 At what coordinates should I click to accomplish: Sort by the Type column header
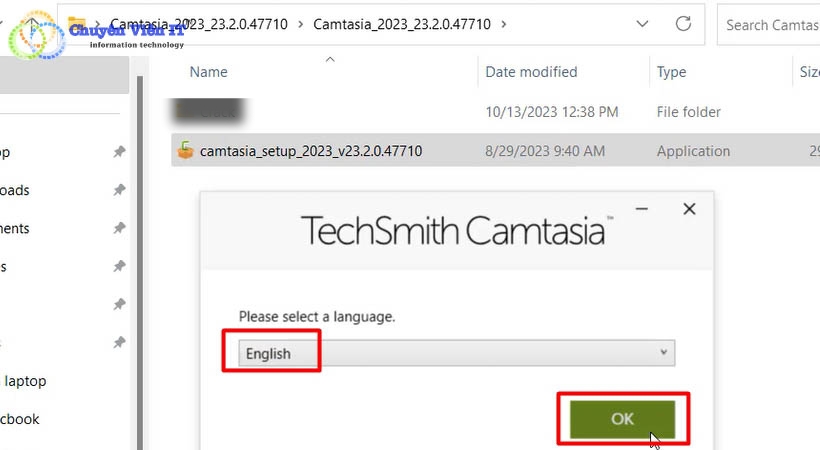[x=671, y=72]
